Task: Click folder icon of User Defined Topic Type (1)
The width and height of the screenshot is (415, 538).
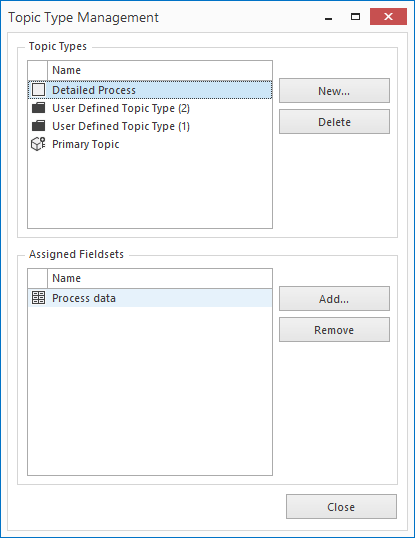Action: click(38, 126)
